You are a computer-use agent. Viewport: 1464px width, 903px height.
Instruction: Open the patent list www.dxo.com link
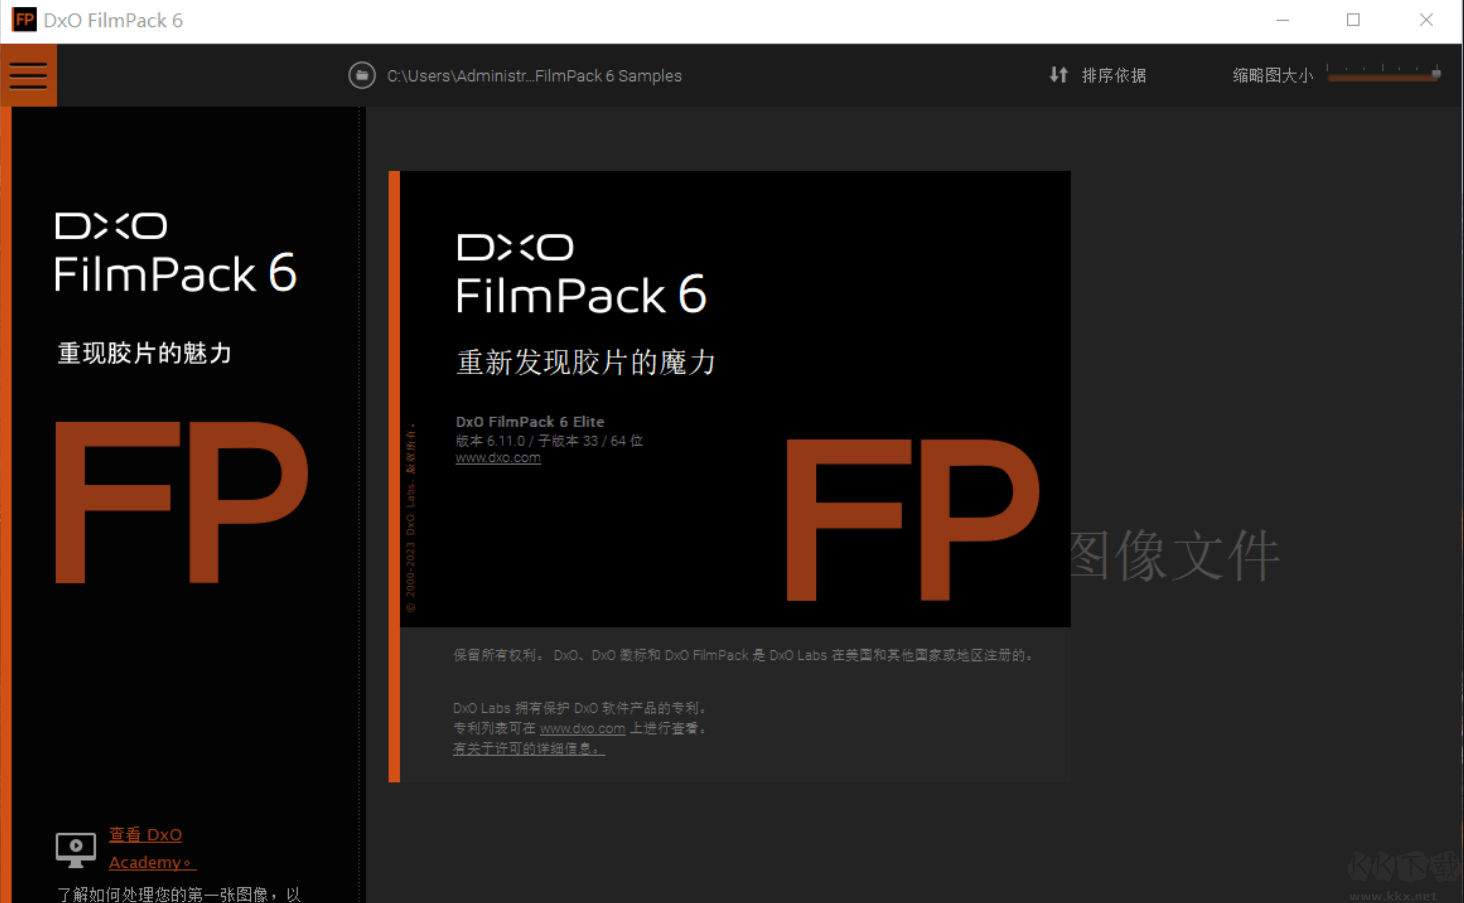click(582, 728)
